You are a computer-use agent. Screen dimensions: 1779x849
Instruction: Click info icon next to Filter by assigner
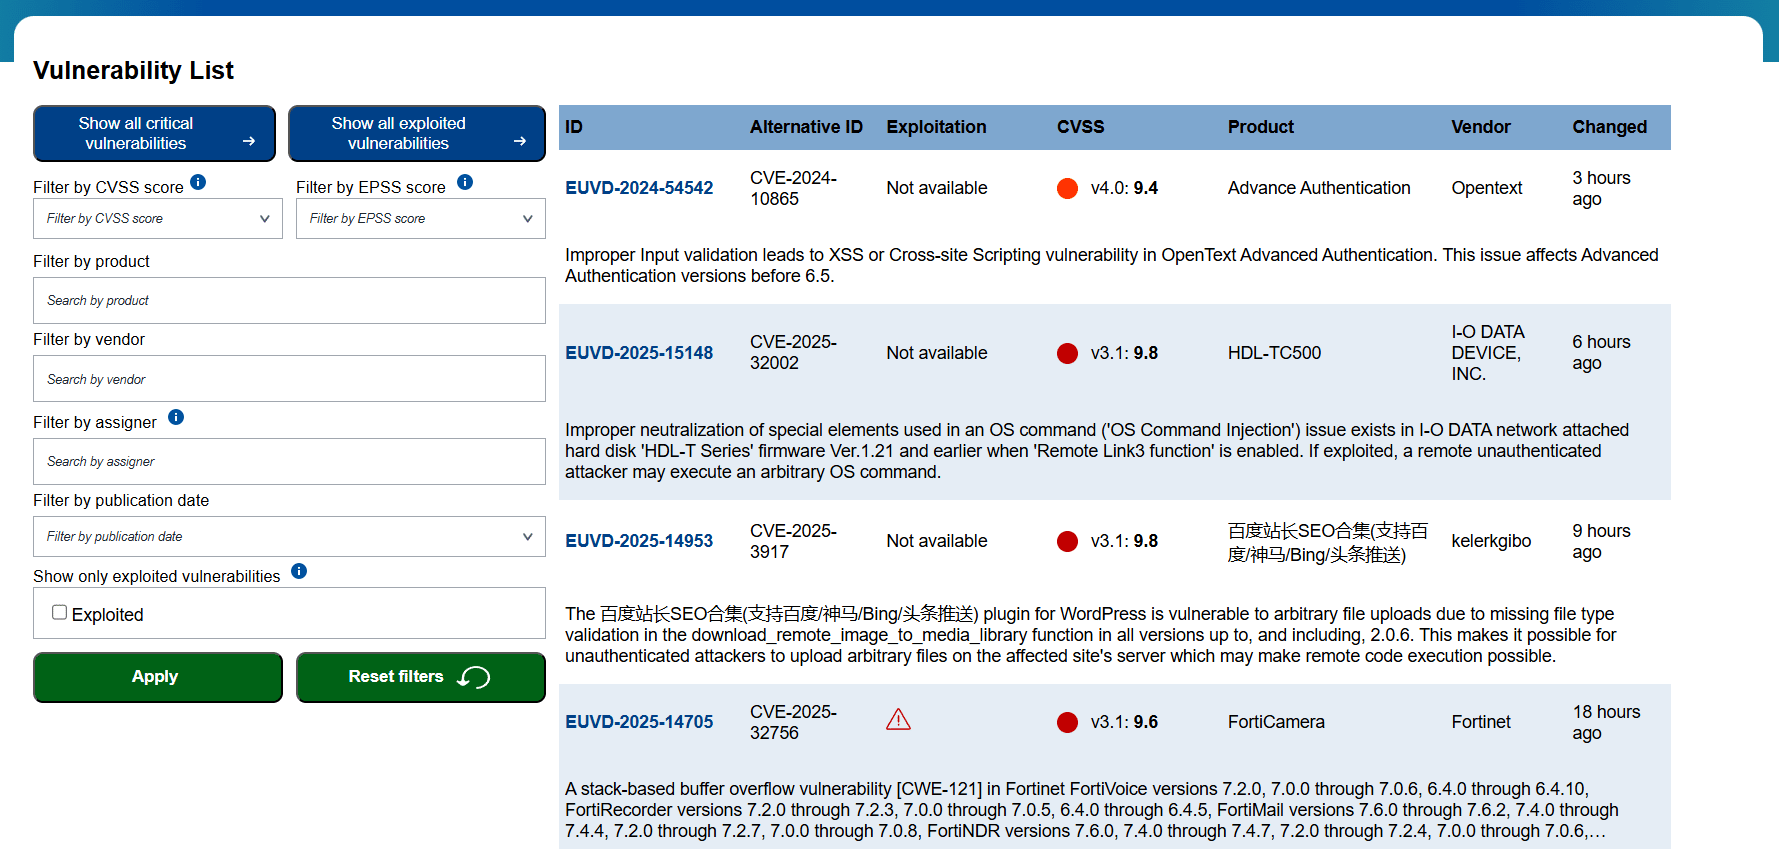tap(176, 417)
